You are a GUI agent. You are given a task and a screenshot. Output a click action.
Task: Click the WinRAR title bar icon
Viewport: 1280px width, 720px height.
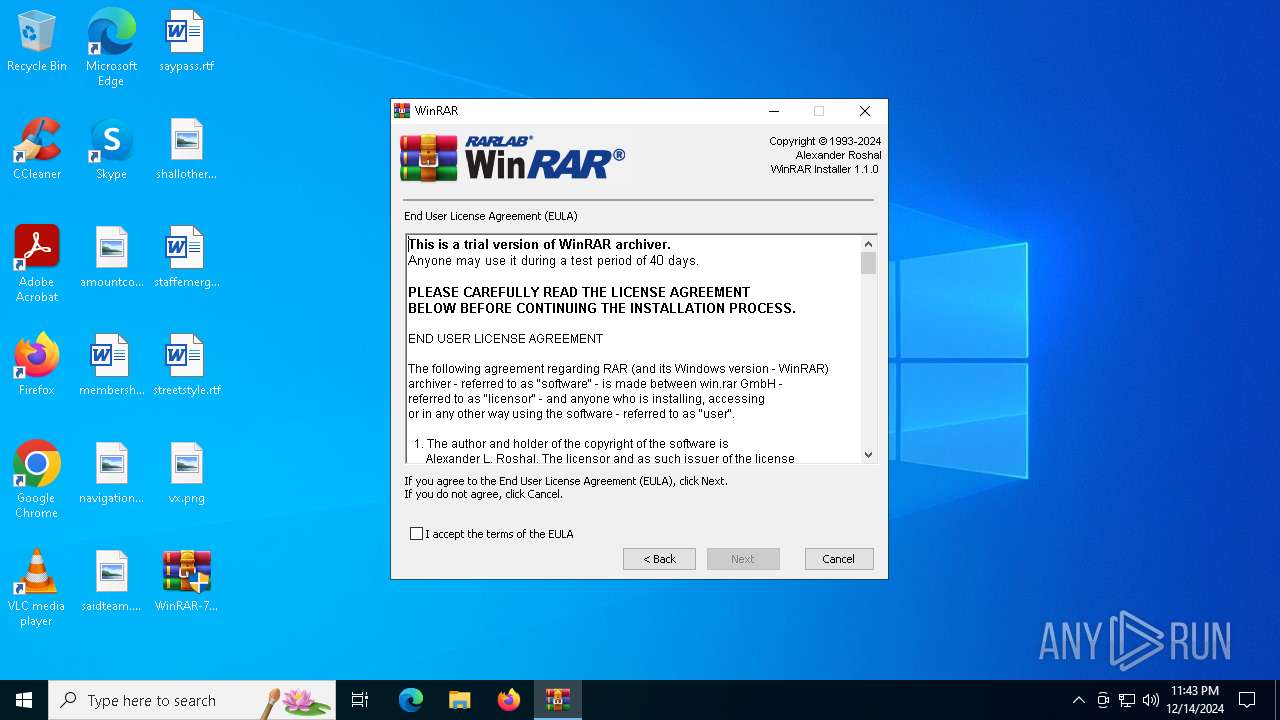[x=402, y=111]
